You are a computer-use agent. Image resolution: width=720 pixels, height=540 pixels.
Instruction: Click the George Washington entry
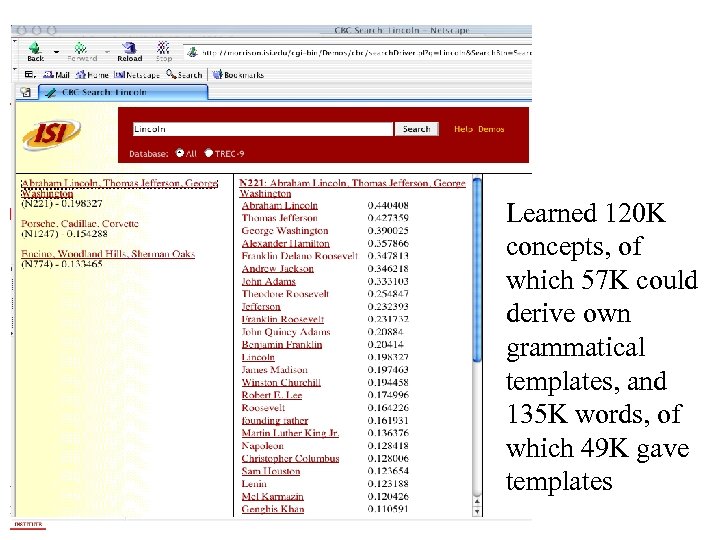click(x=285, y=231)
